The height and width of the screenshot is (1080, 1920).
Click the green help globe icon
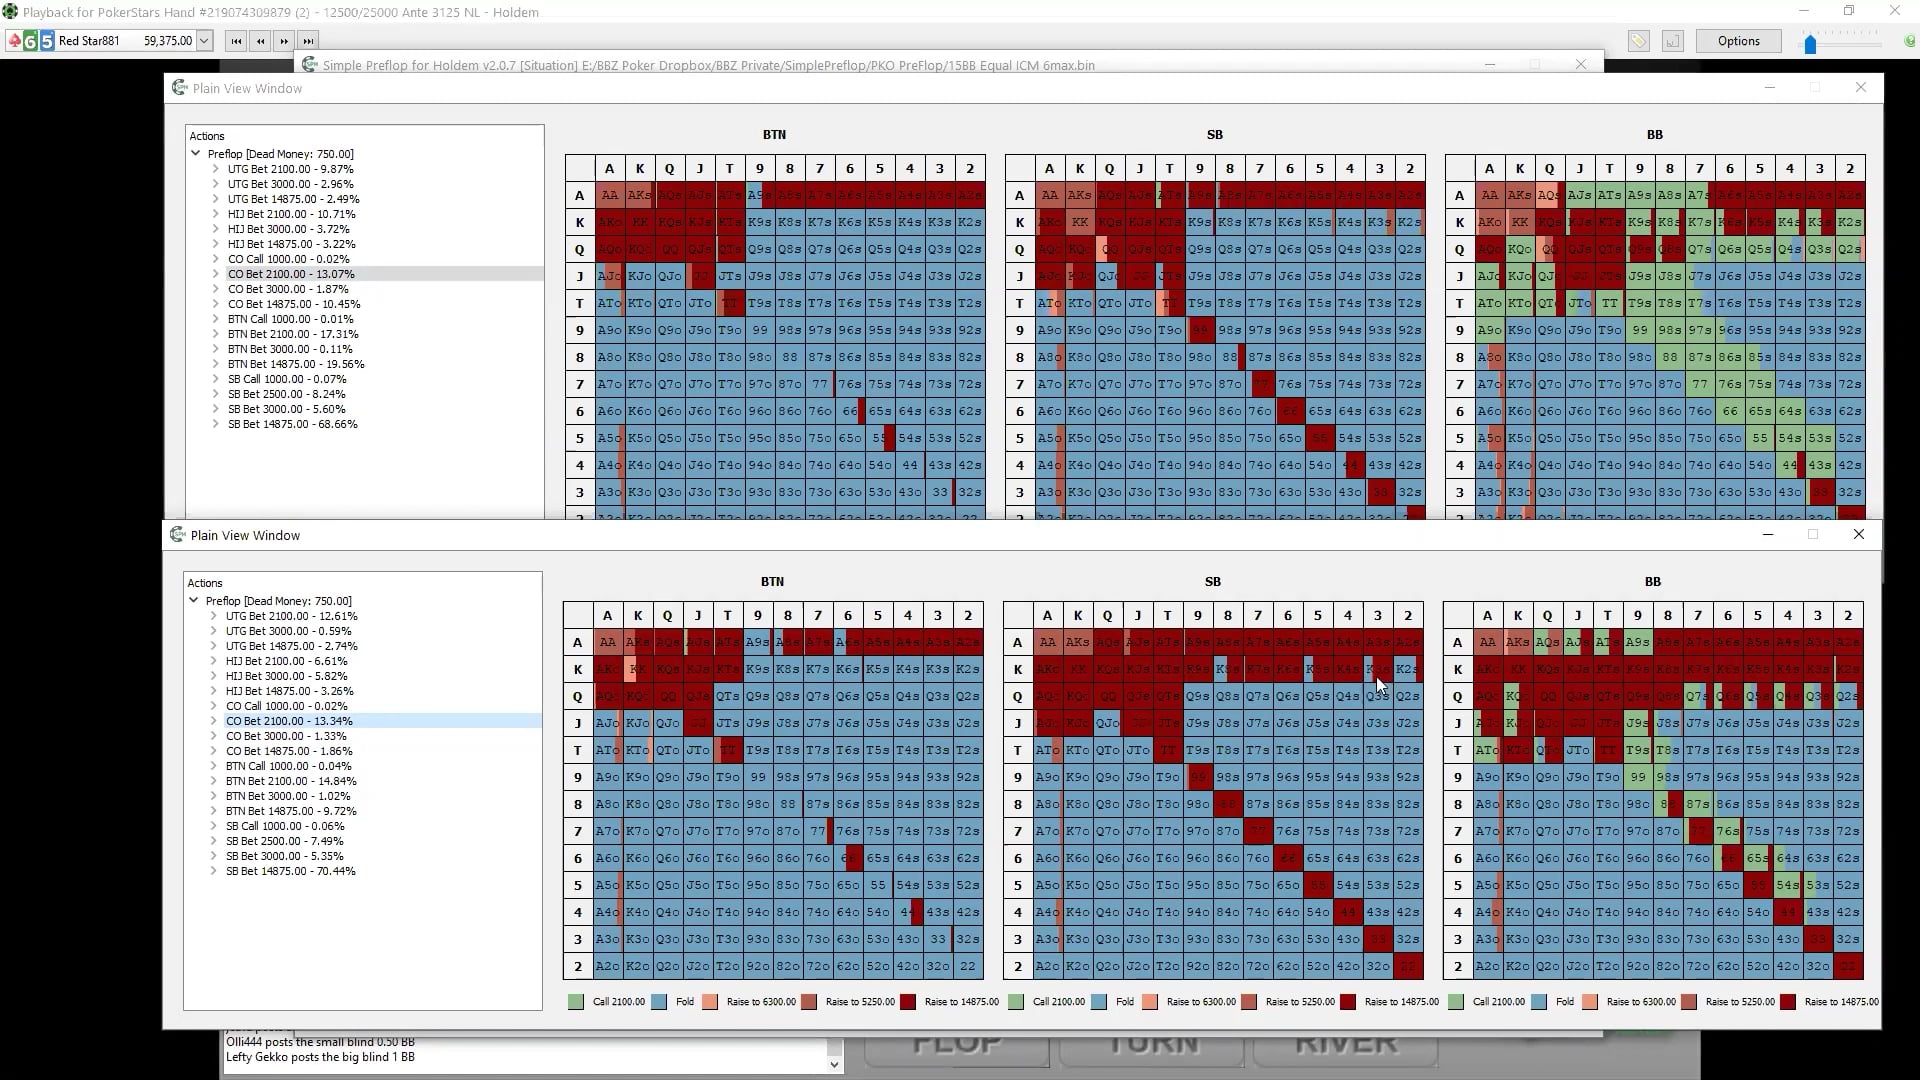click(x=1909, y=41)
